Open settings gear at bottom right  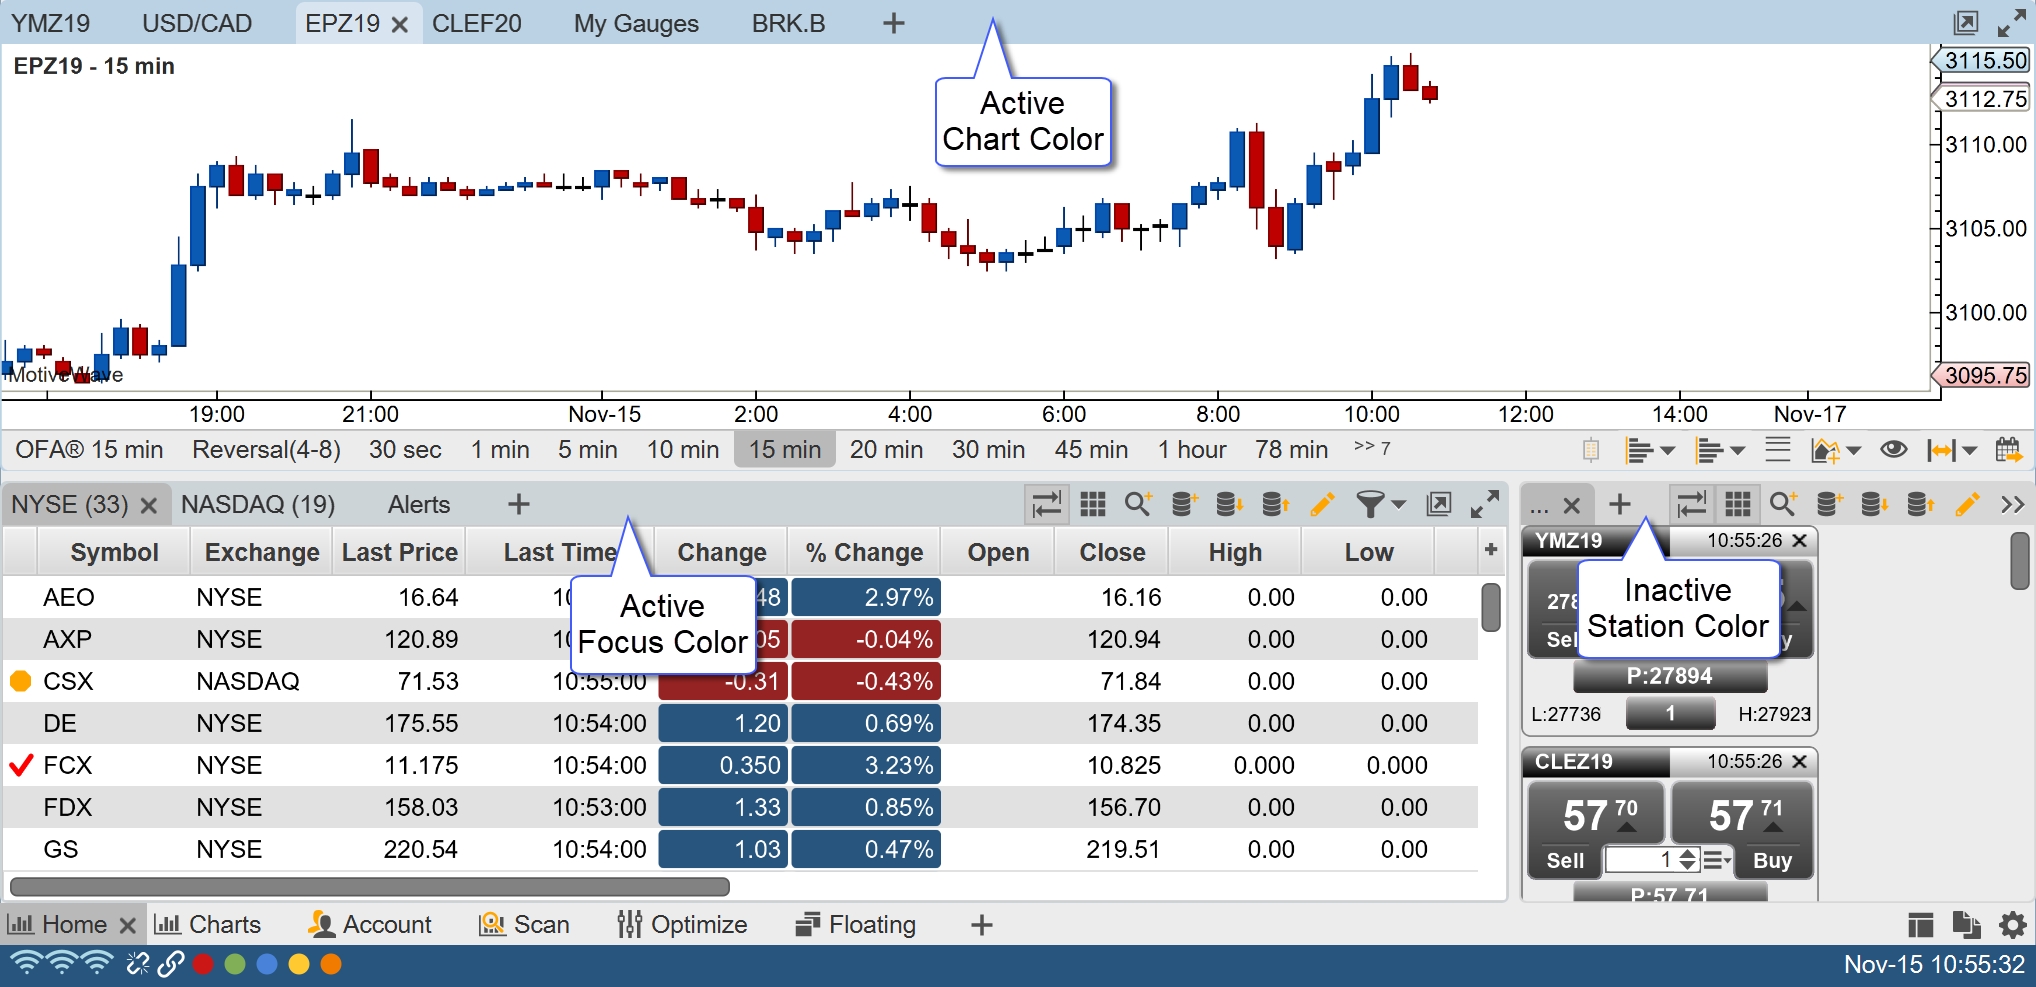click(2012, 925)
